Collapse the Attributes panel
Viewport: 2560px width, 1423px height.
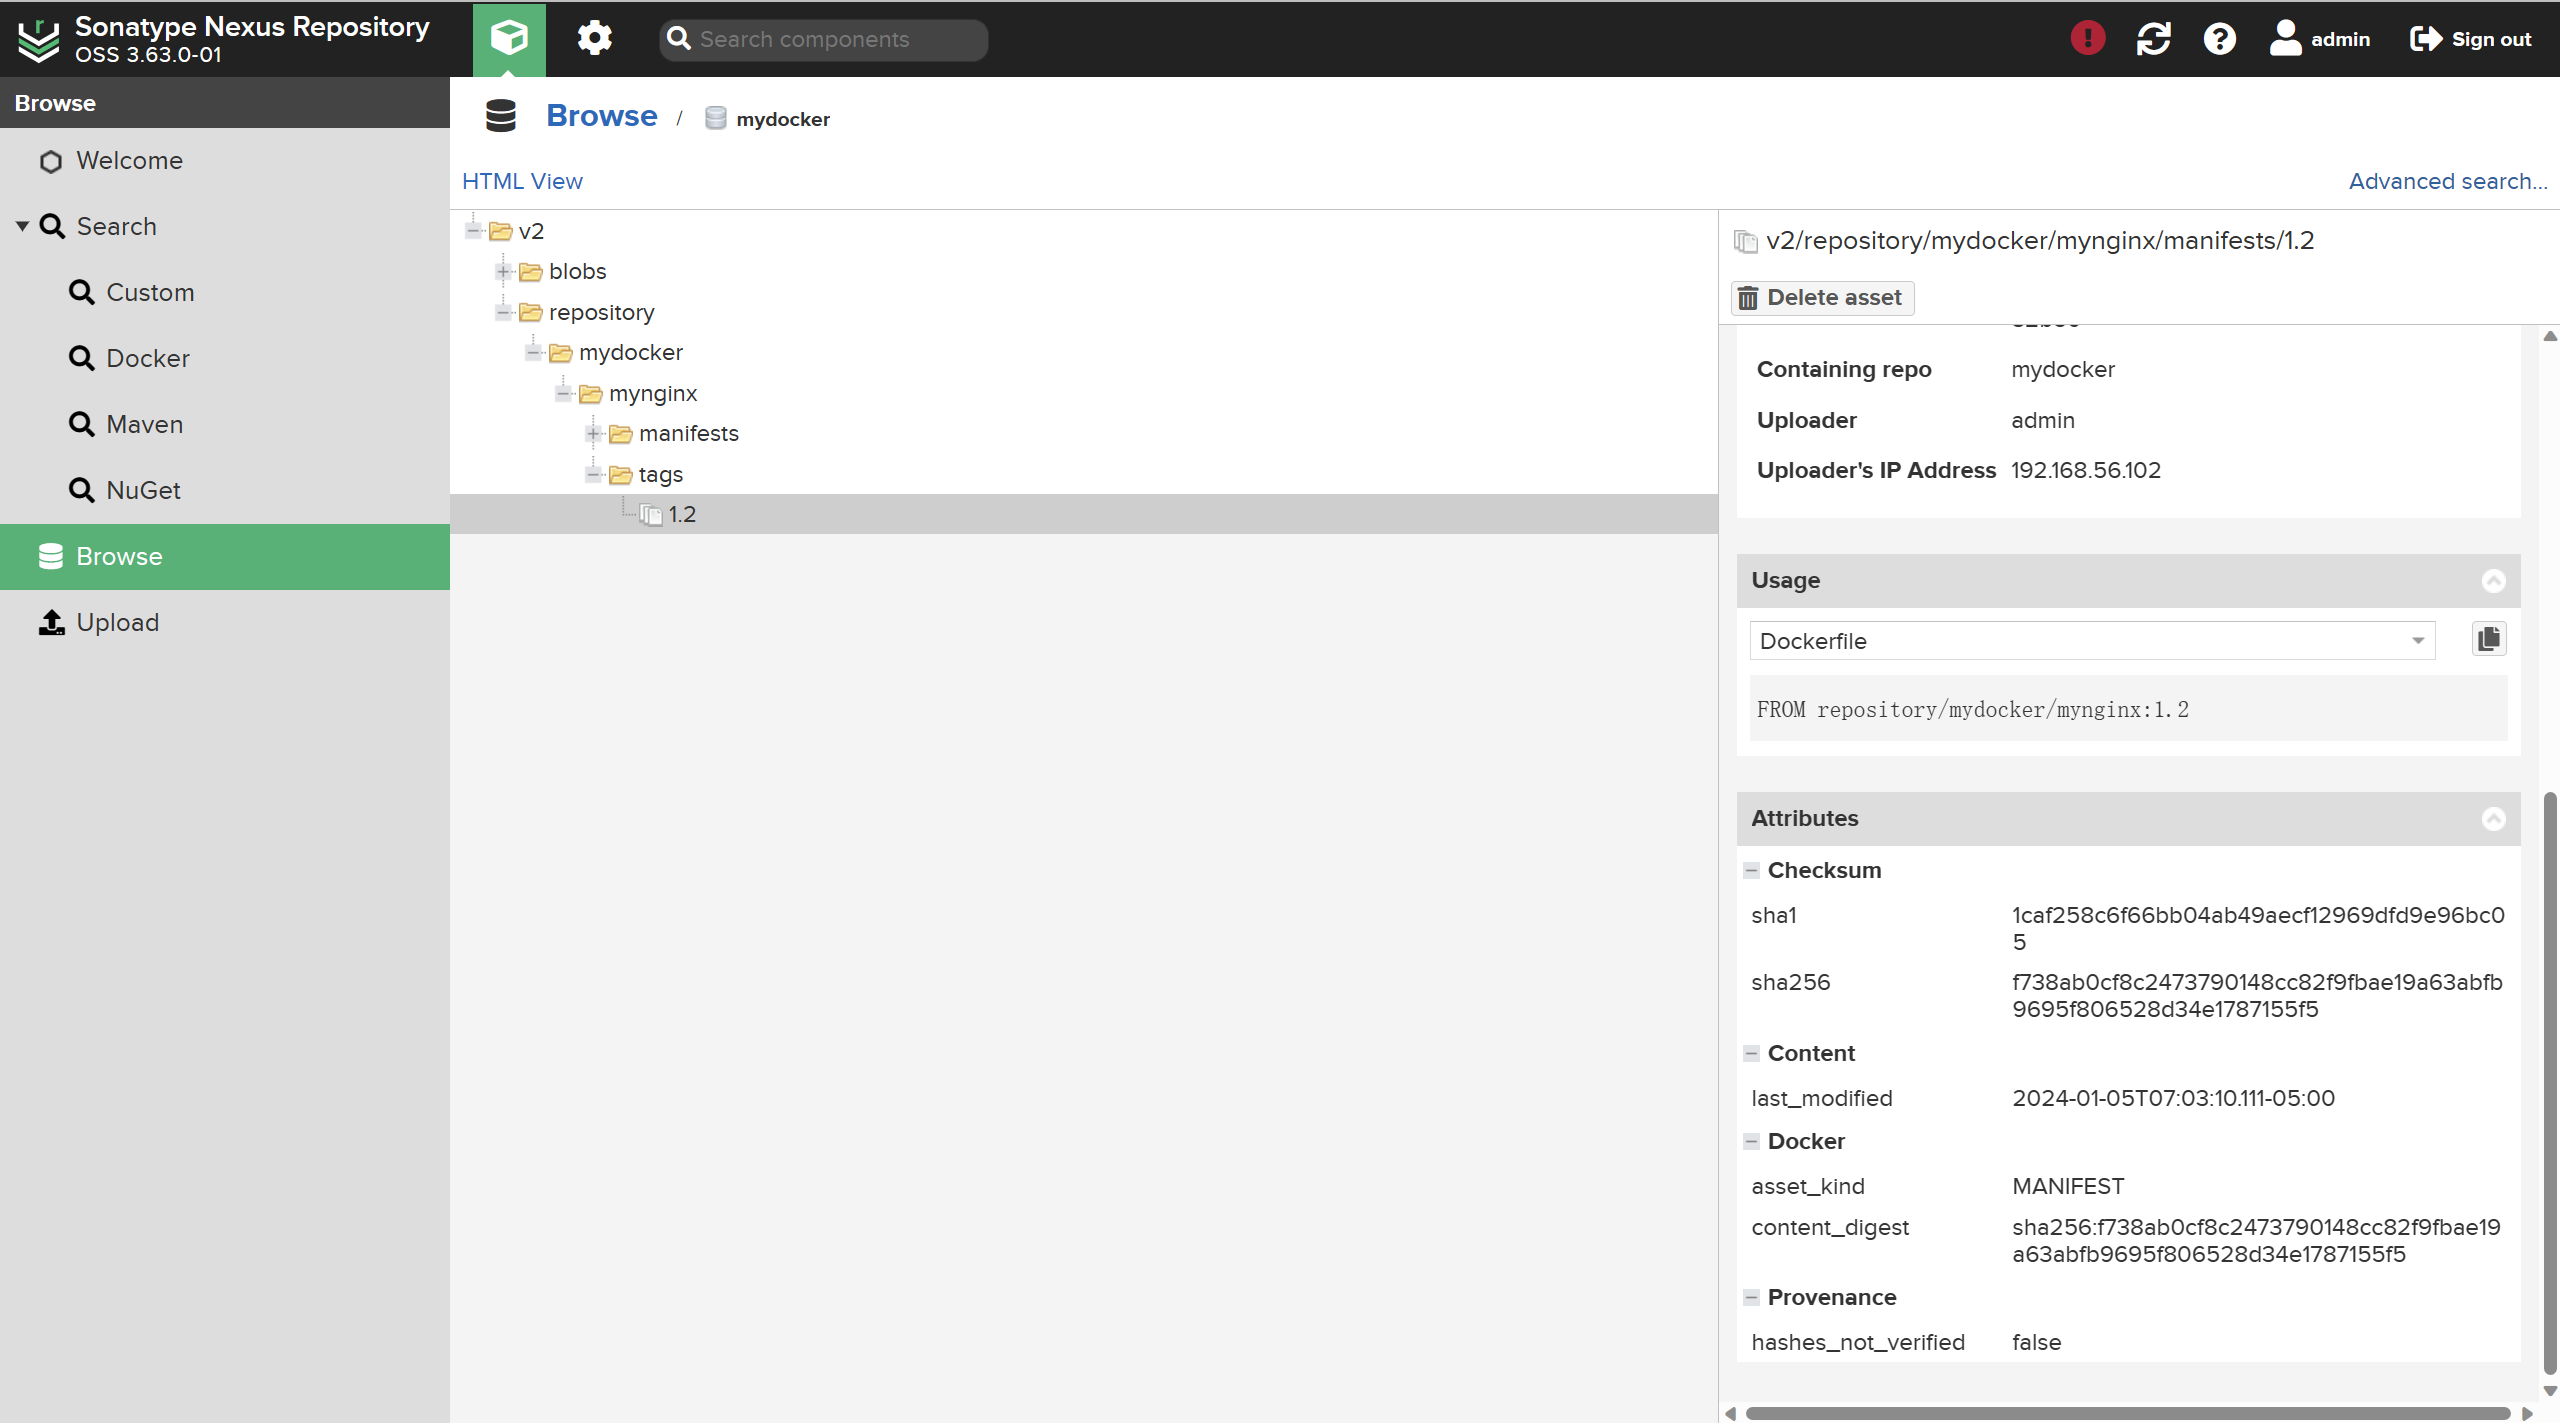click(x=2493, y=819)
